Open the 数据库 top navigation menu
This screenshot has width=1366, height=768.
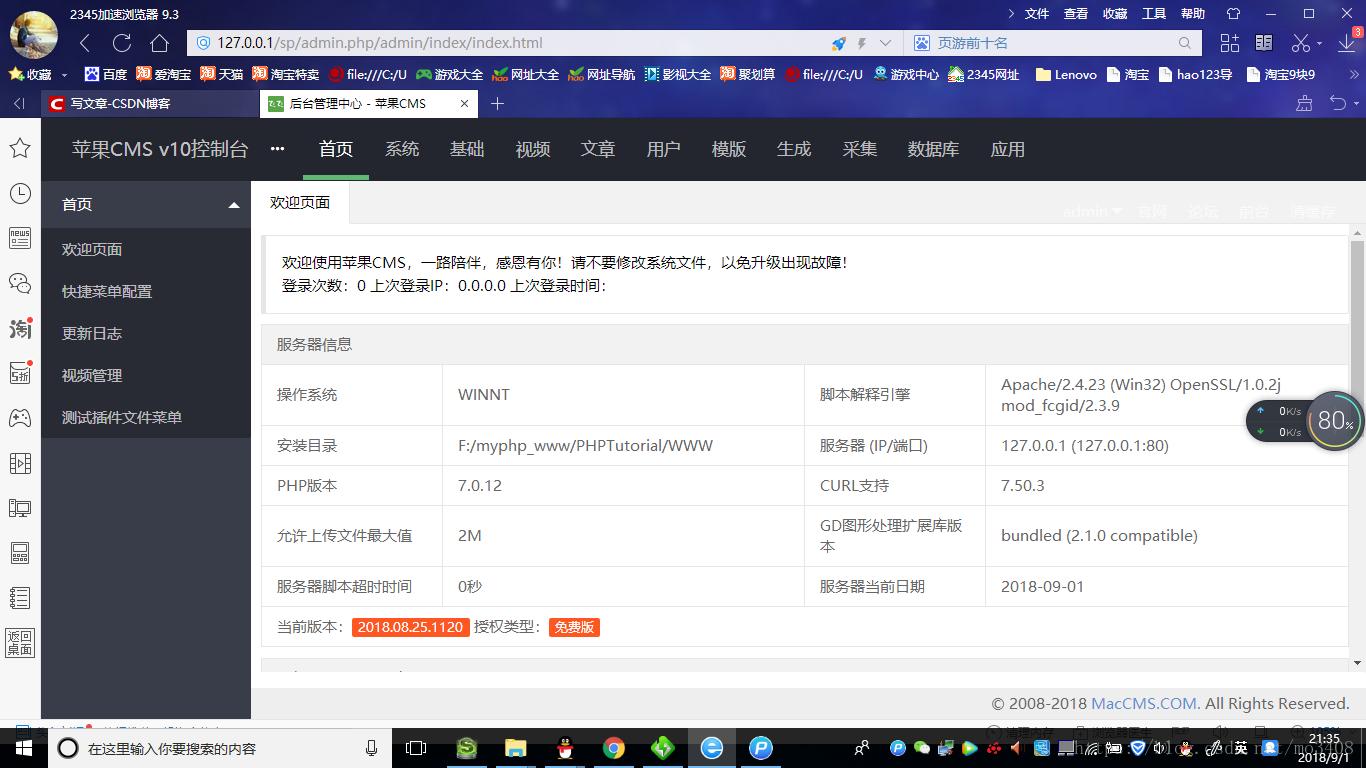click(933, 149)
